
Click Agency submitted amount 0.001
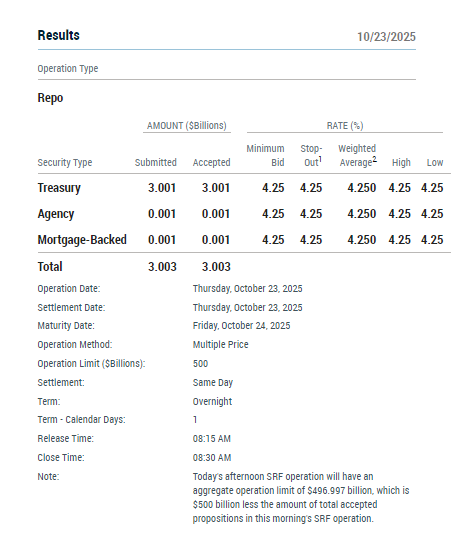(162, 214)
